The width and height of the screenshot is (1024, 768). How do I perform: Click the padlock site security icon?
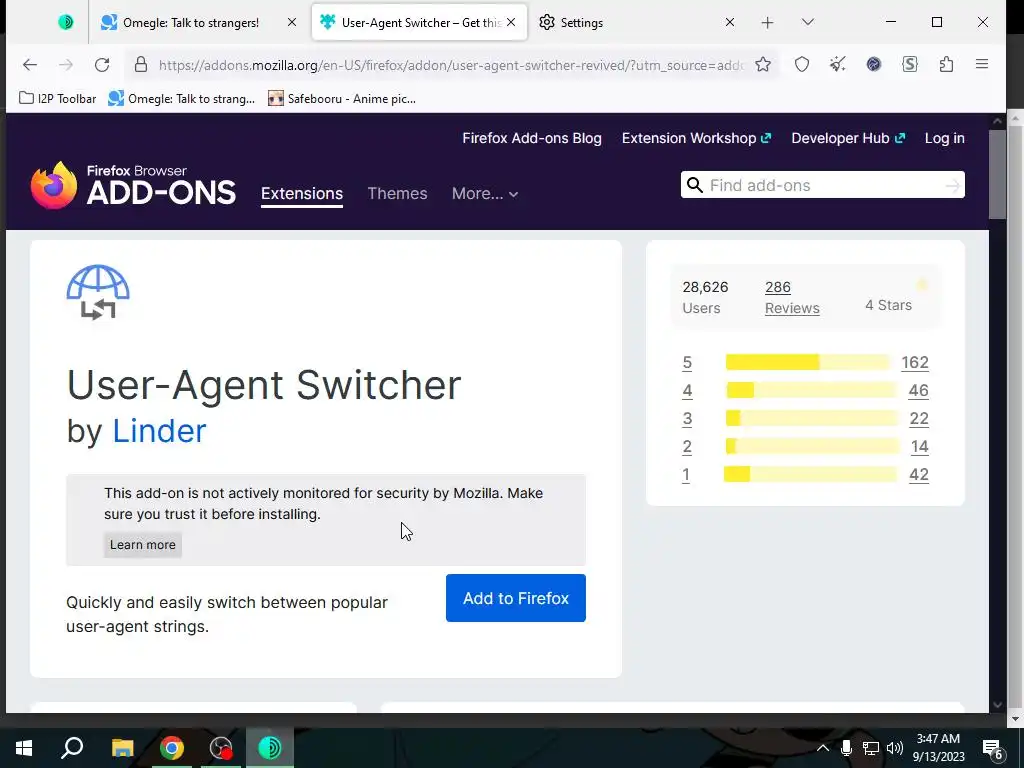click(140, 65)
